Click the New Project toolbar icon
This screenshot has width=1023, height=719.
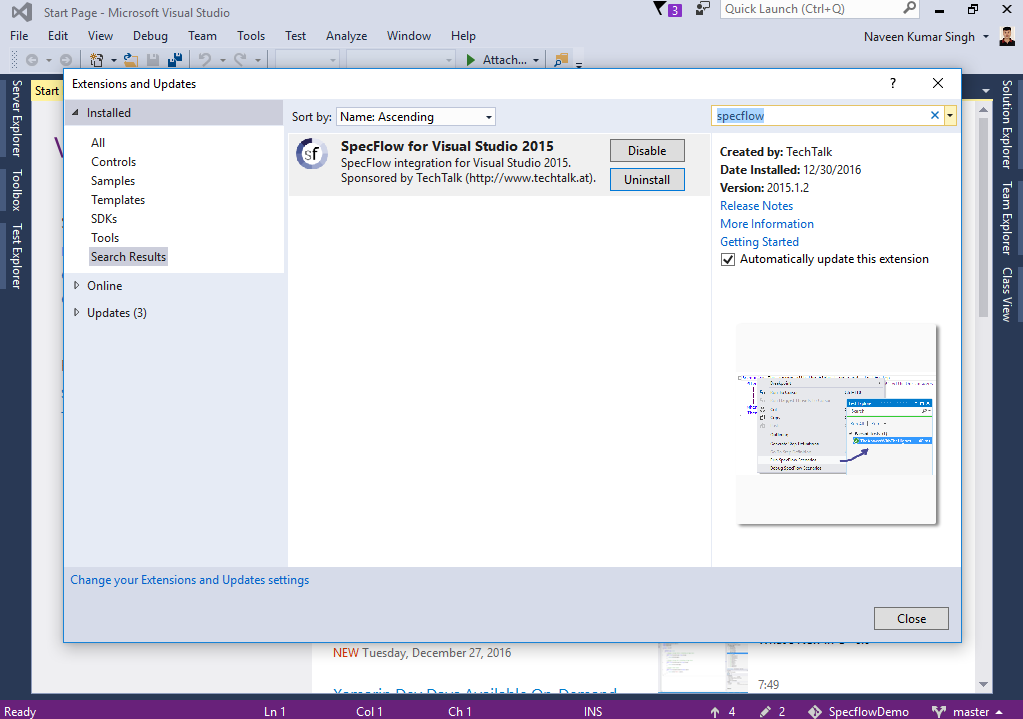coord(97,60)
